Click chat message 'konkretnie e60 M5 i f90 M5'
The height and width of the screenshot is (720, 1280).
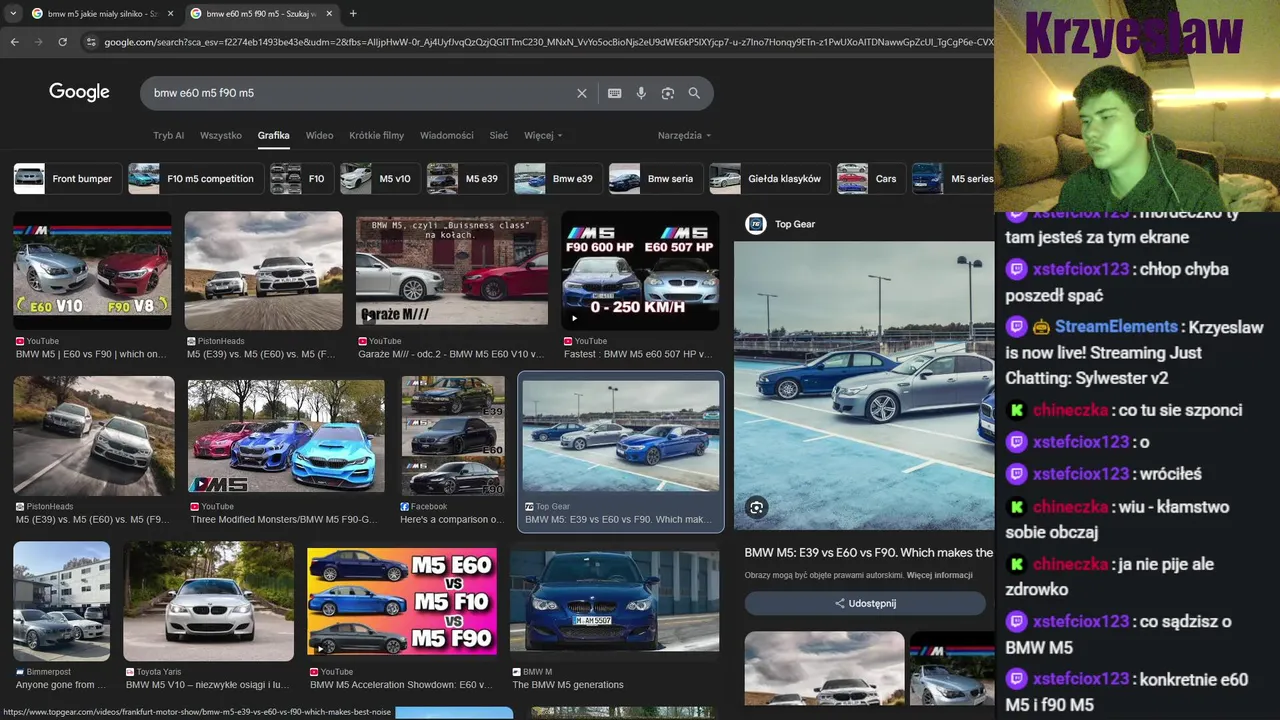pos(1127,692)
